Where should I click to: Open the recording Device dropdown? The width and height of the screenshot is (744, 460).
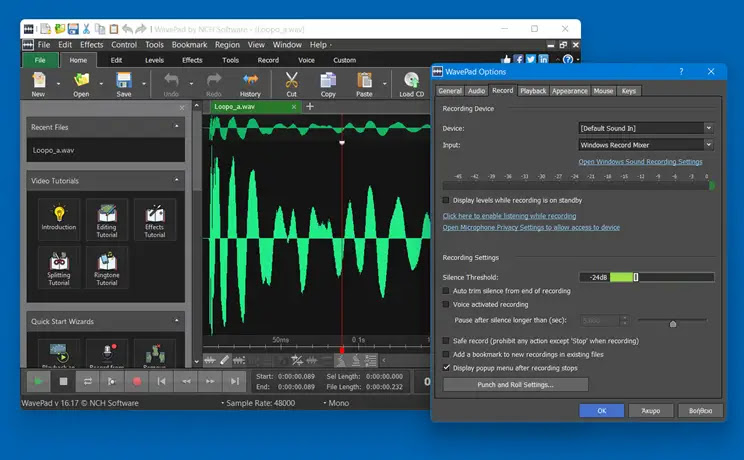(x=646, y=128)
